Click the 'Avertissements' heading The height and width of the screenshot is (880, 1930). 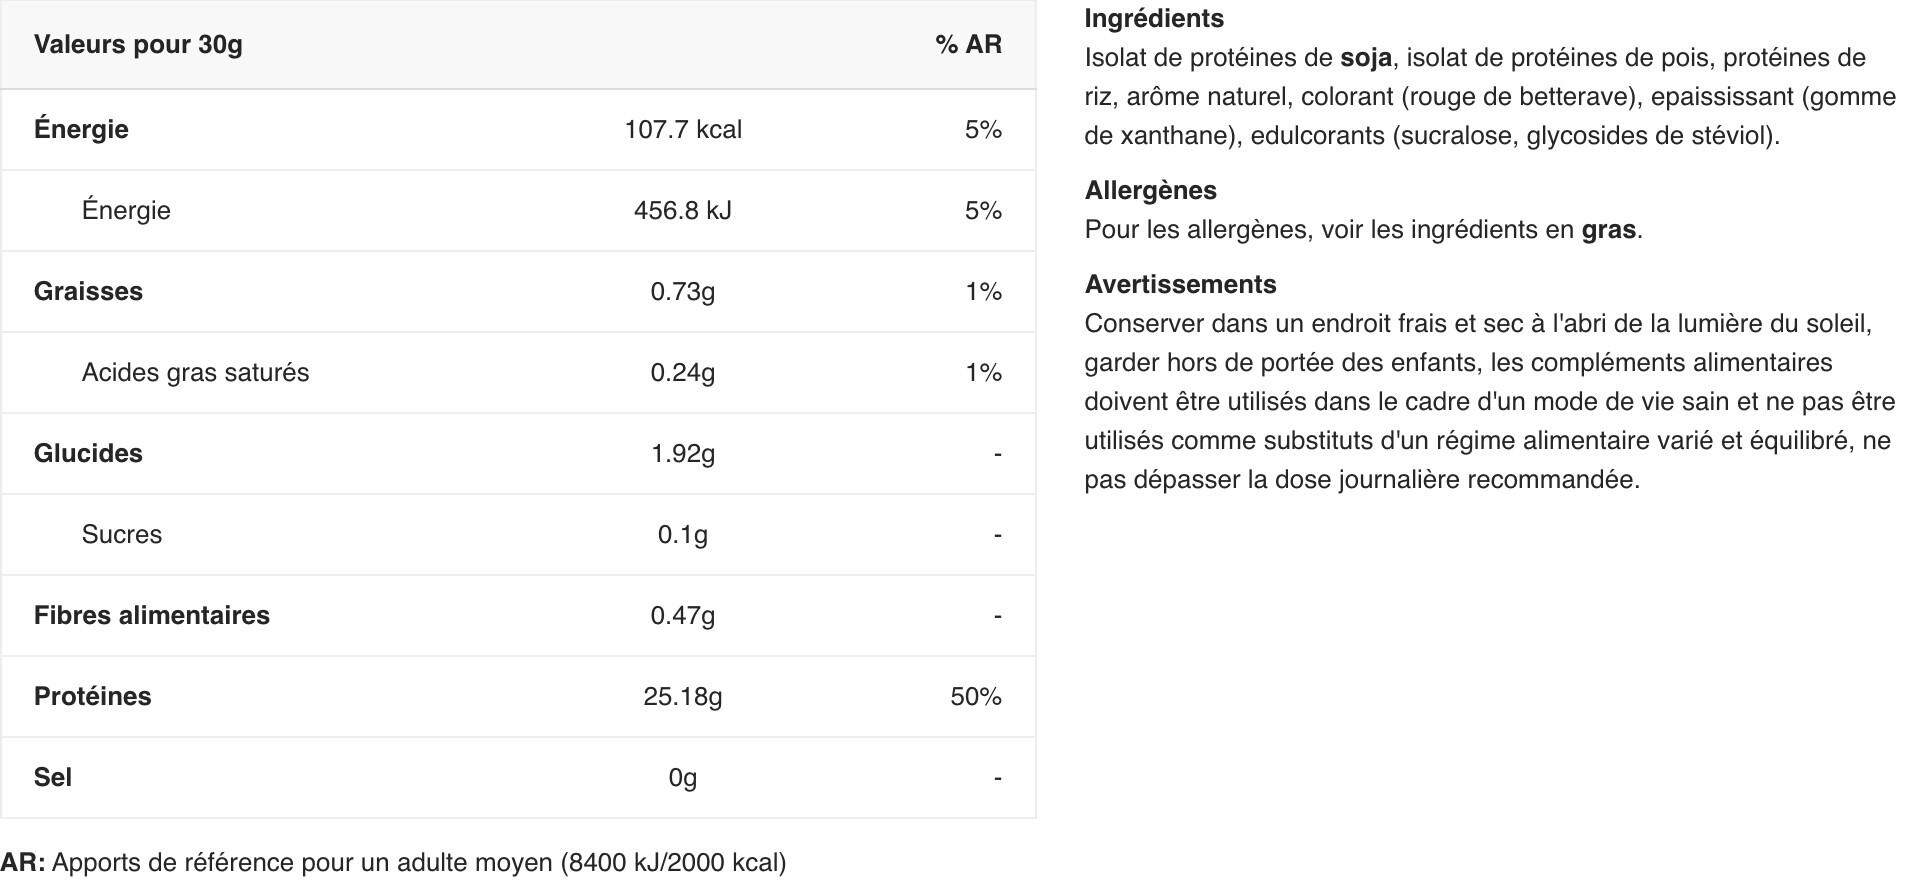1181,284
